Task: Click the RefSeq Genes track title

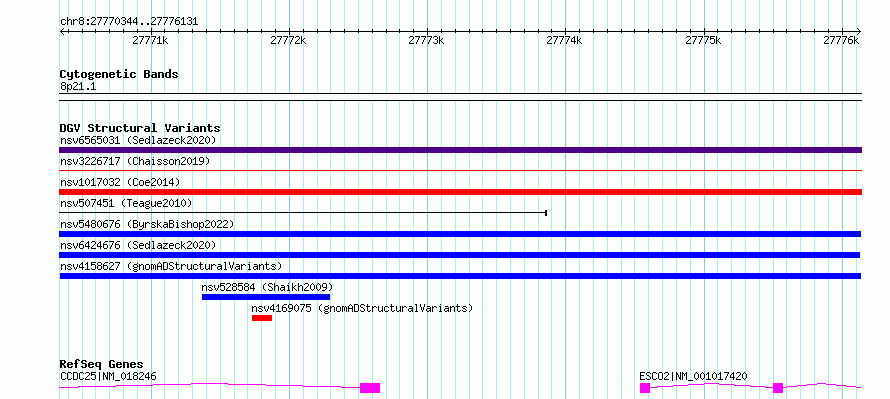Action: click(102, 364)
